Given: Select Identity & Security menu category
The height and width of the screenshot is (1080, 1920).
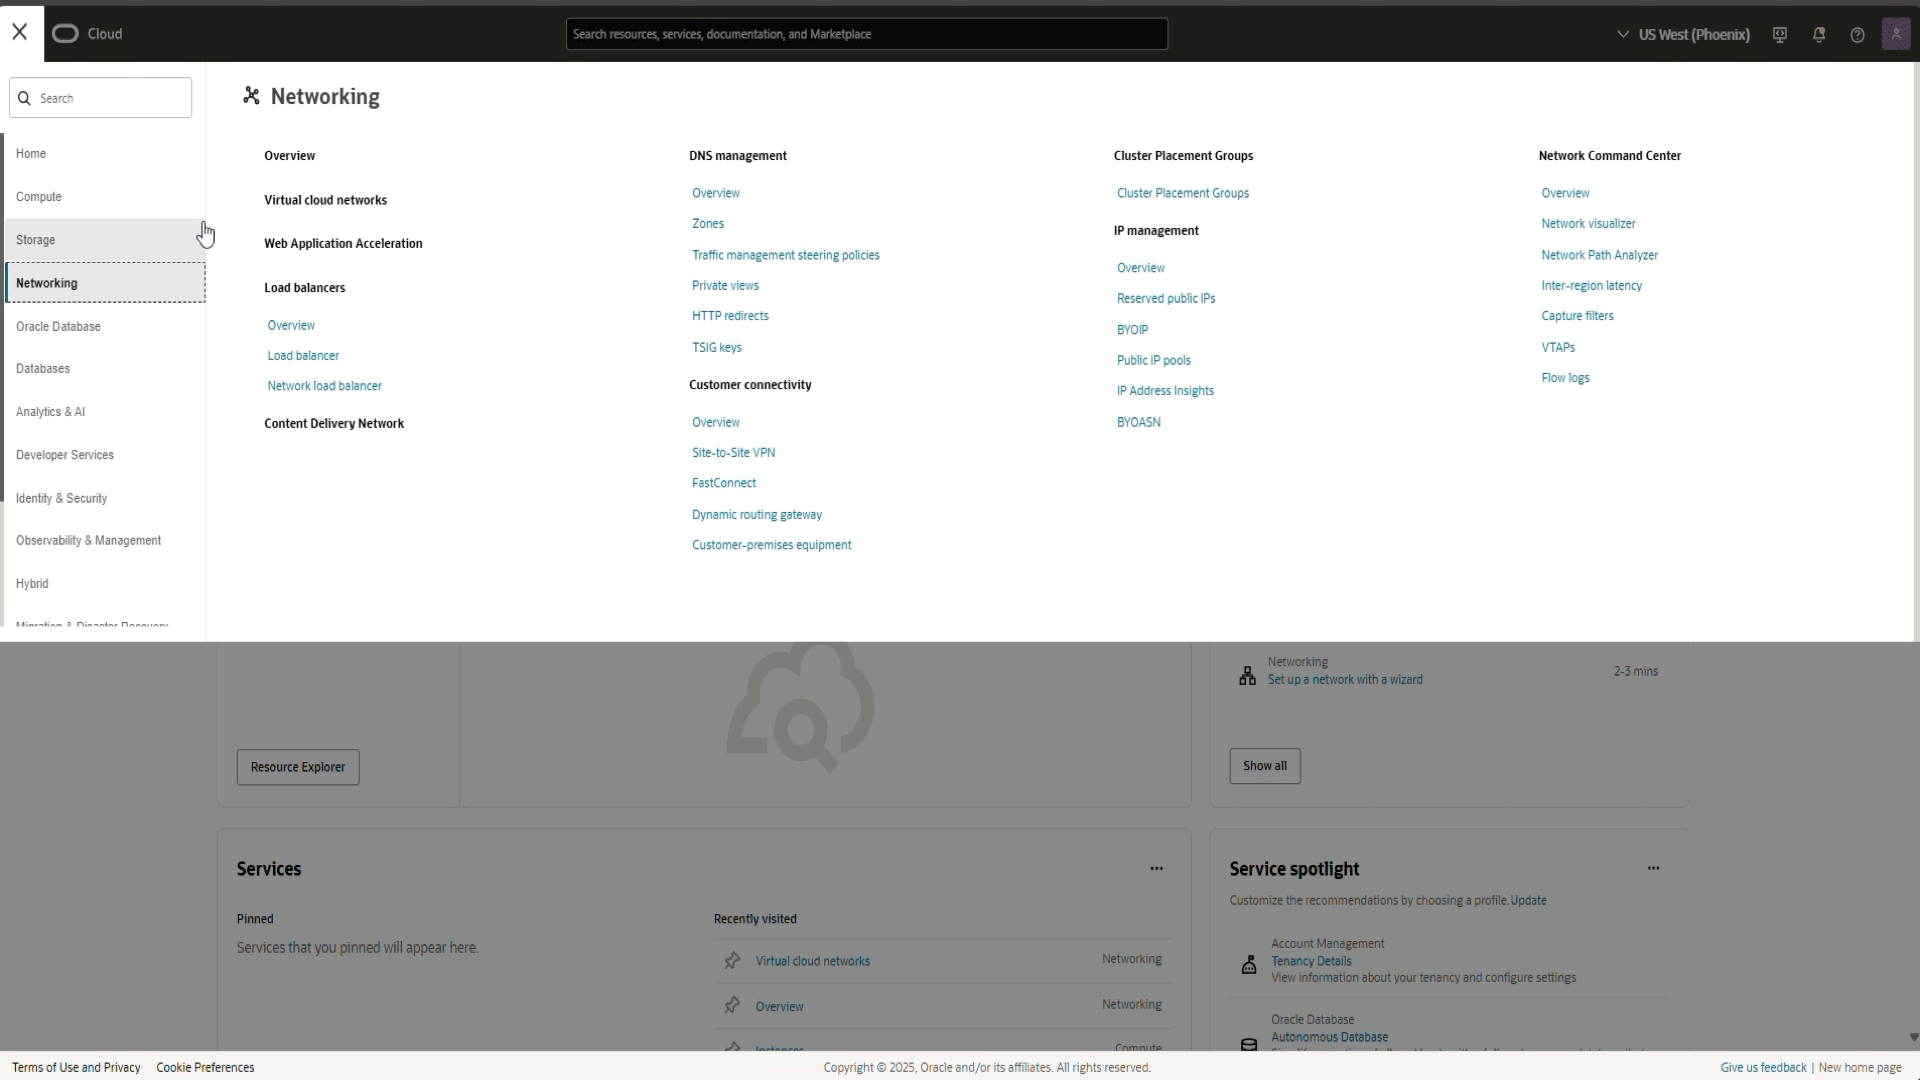Looking at the screenshot, I should (x=61, y=498).
